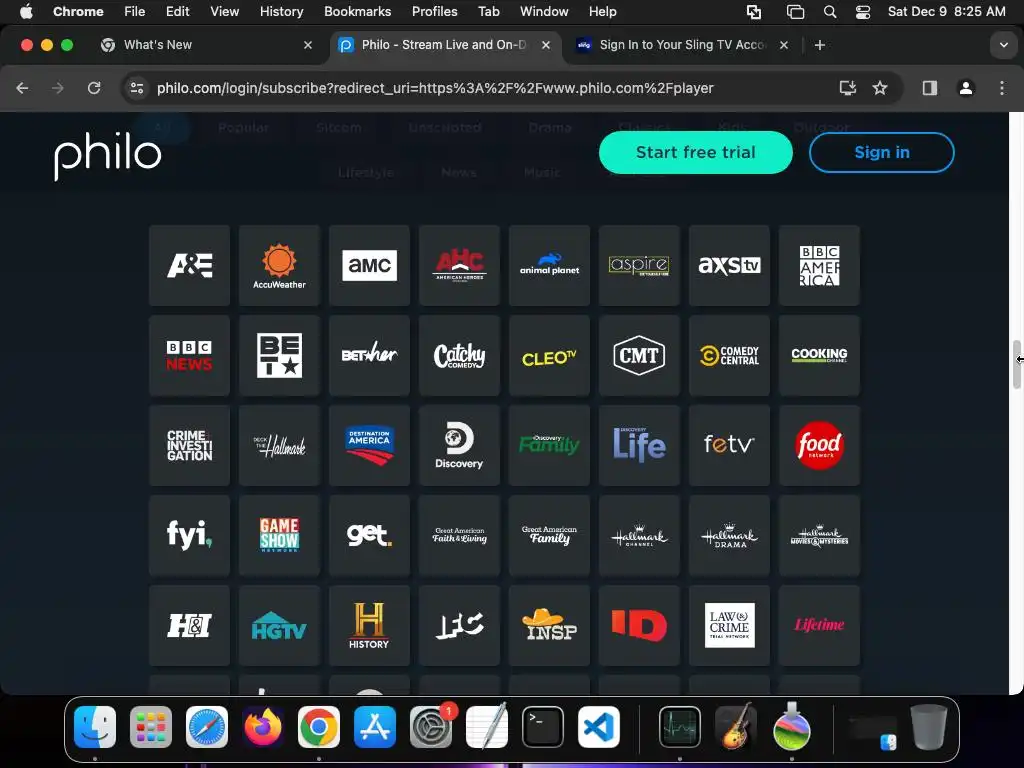Open the IFC channel tile
Image resolution: width=1024 pixels, height=768 pixels.
point(460,626)
